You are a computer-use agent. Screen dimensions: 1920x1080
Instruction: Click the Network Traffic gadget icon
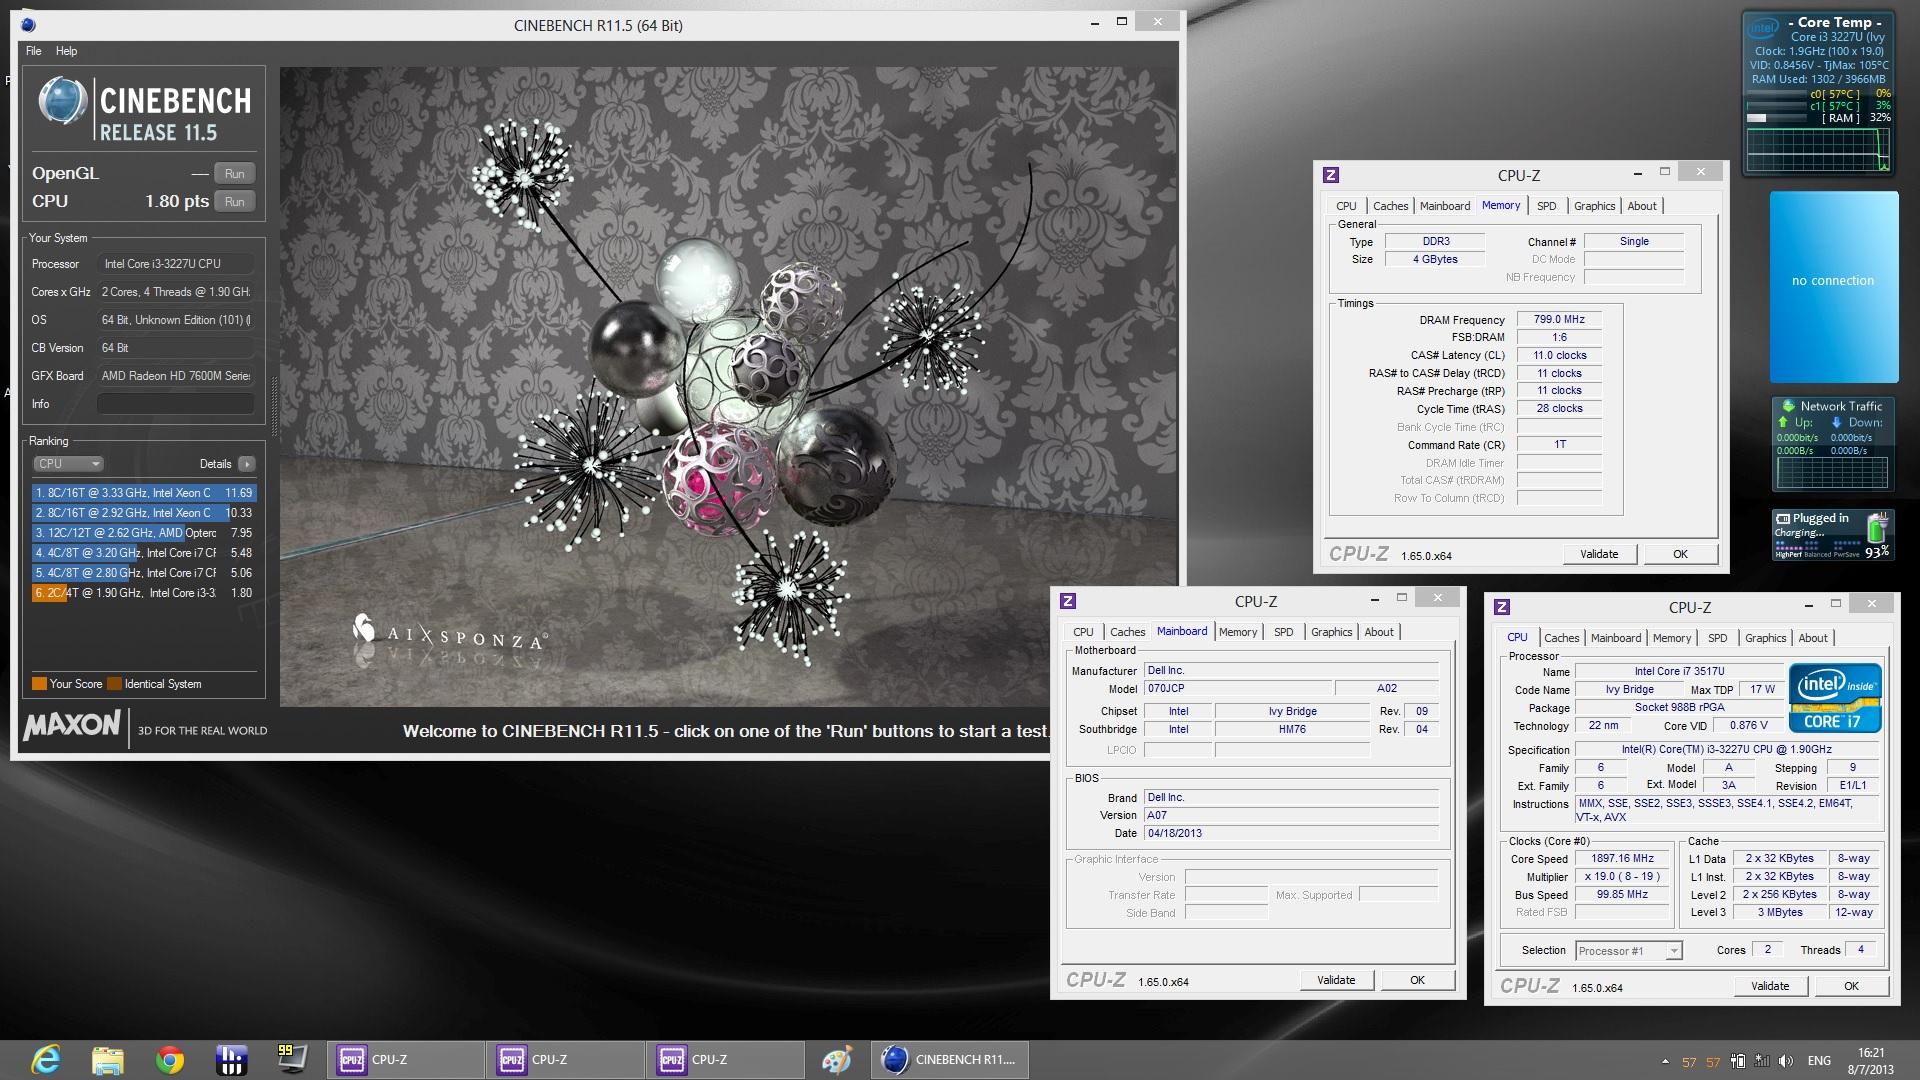(1789, 406)
